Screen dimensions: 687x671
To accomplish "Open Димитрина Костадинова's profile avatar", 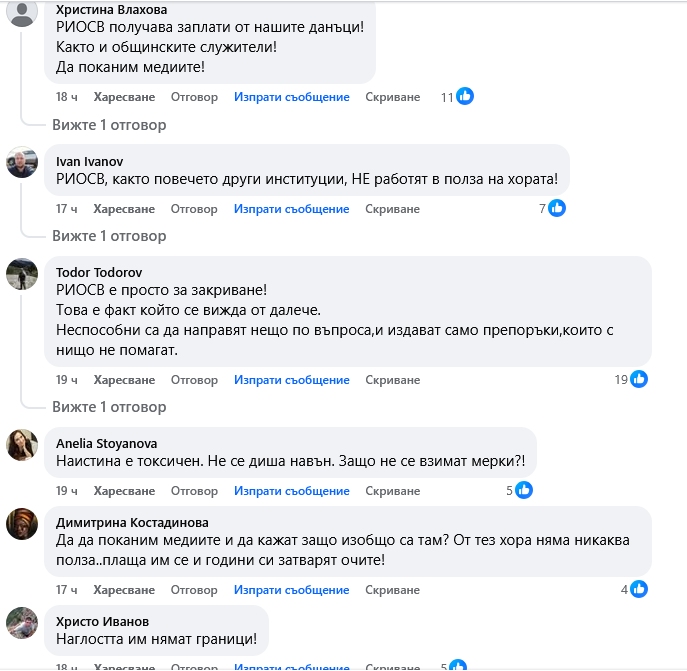I will tap(22, 523).
